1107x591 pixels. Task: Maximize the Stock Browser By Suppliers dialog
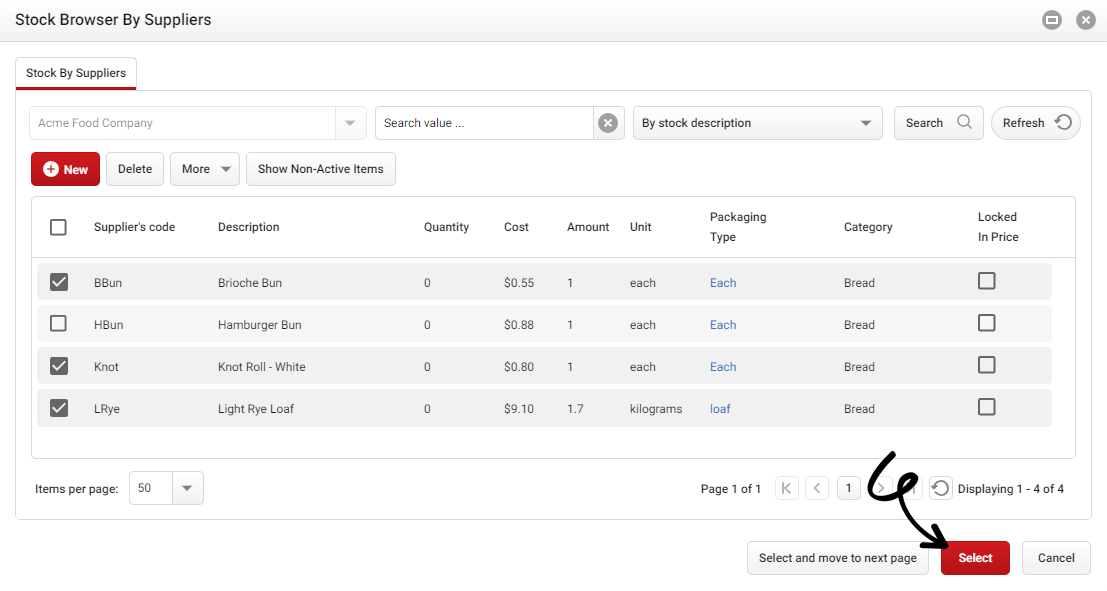(x=1052, y=20)
